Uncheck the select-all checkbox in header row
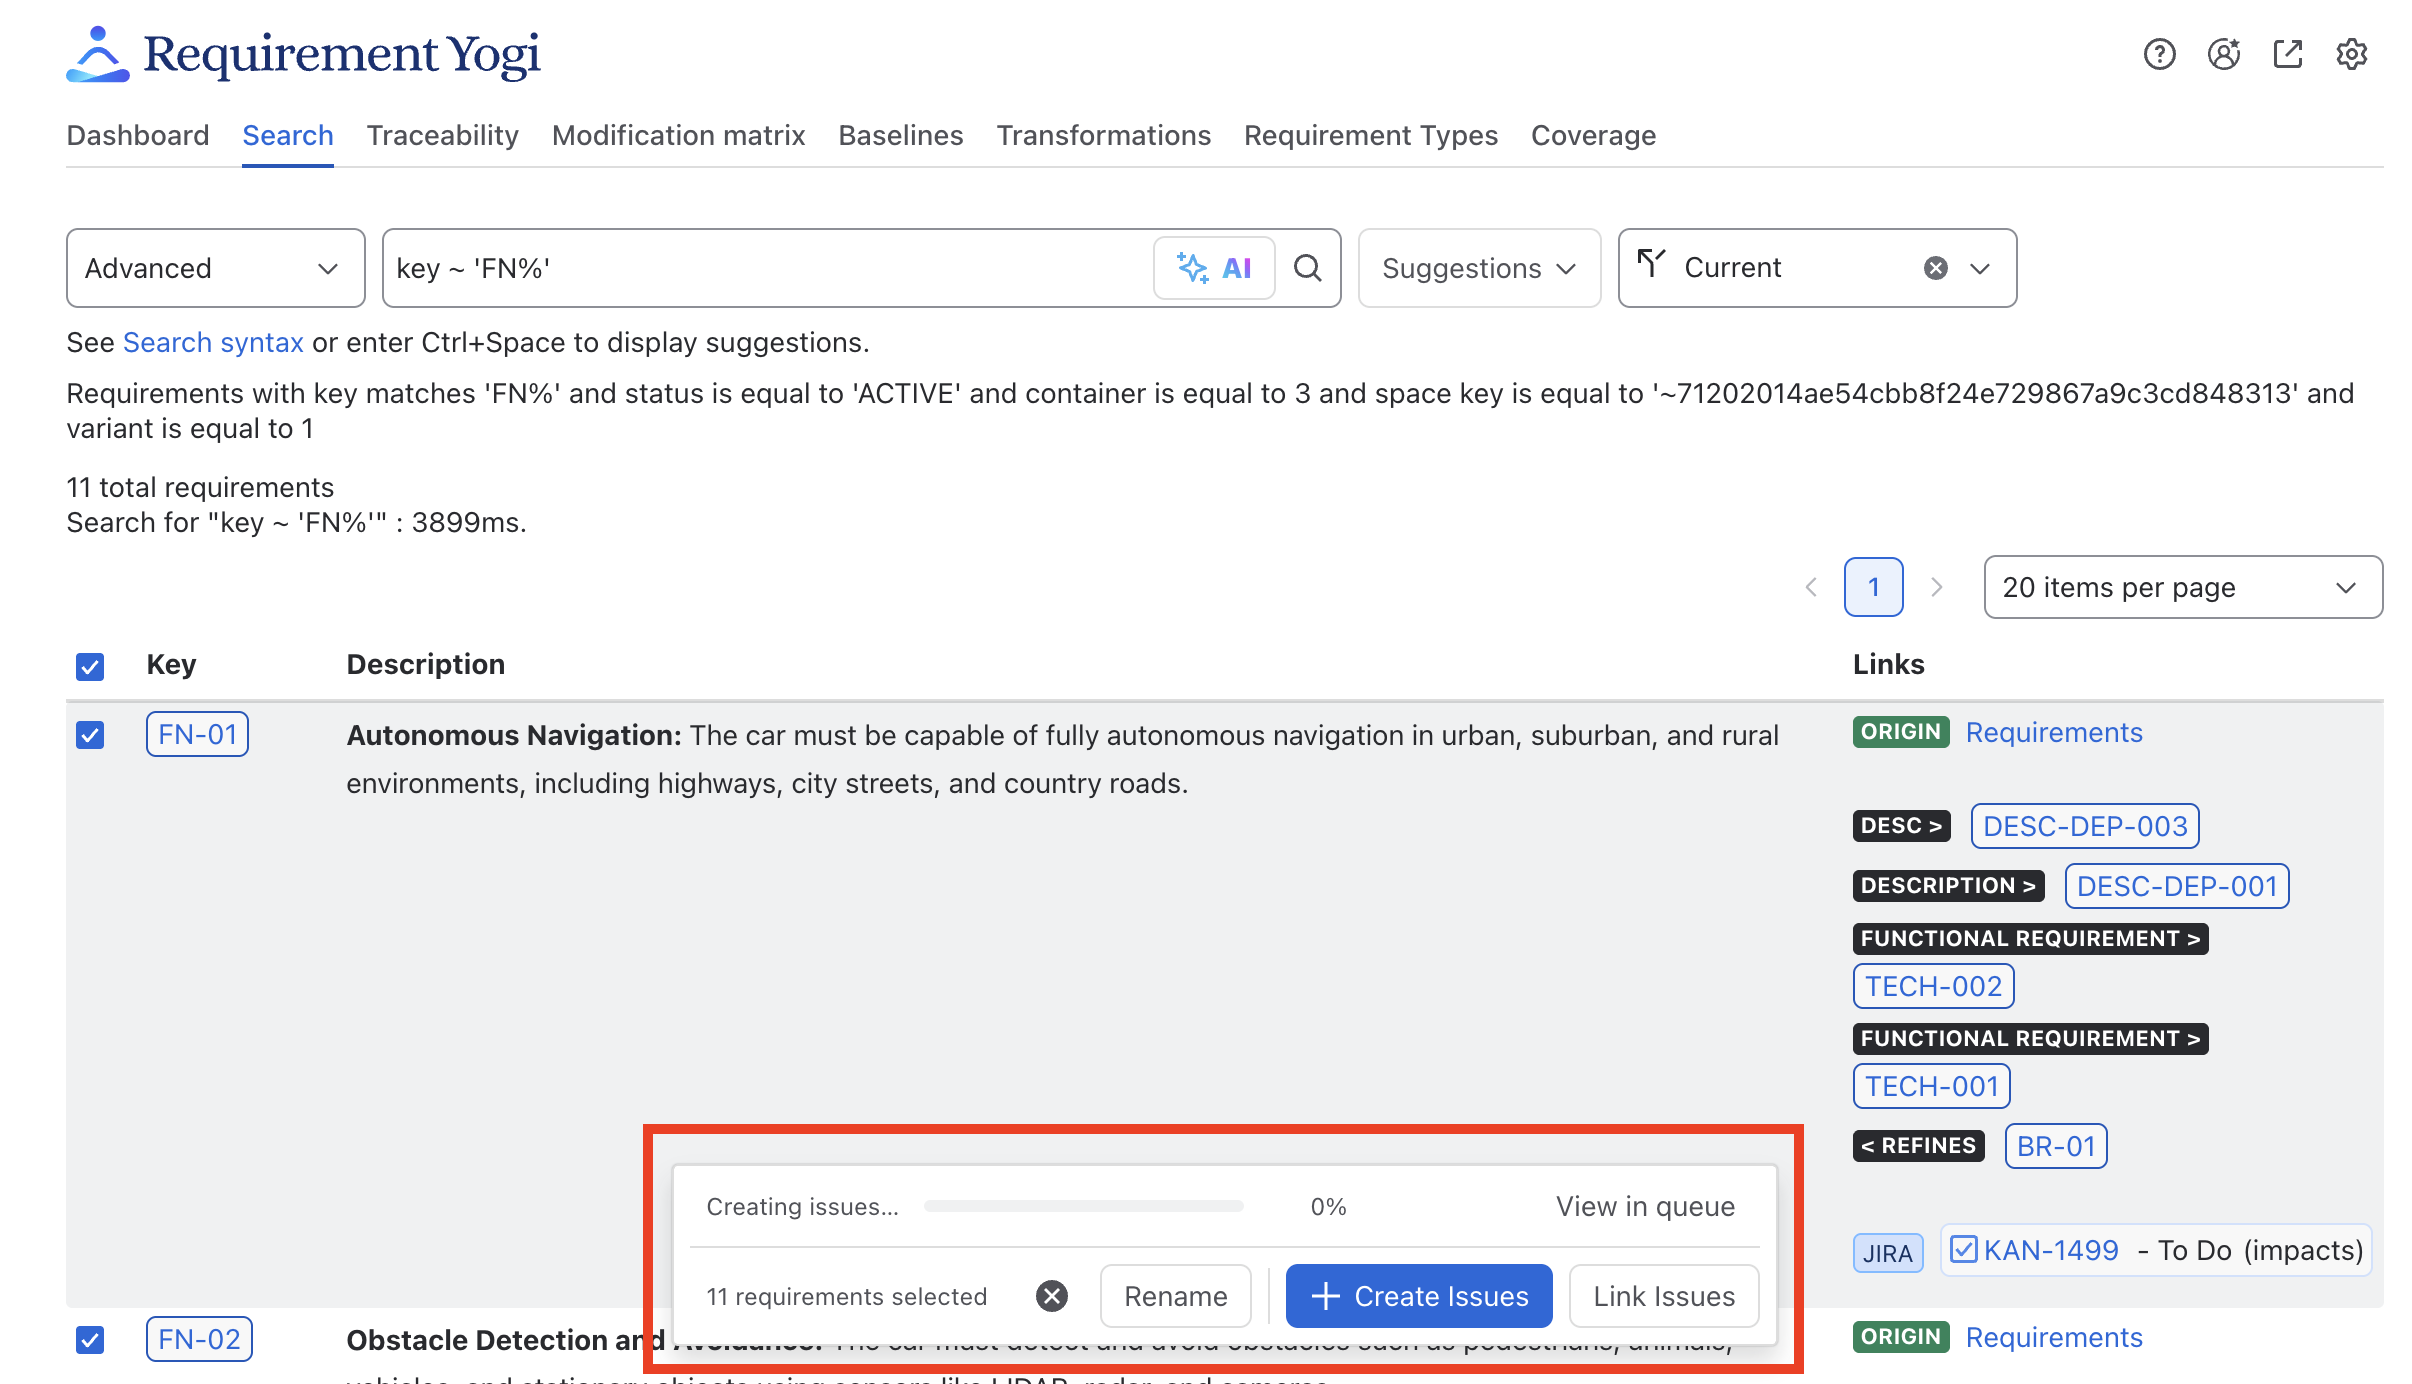2412x1384 pixels. click(x=90, y=666)
